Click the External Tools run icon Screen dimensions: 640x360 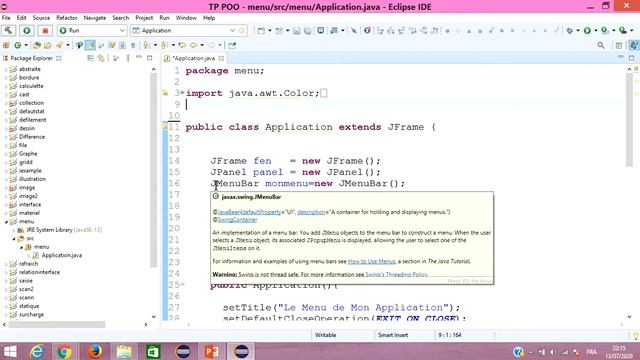point(623,31)
